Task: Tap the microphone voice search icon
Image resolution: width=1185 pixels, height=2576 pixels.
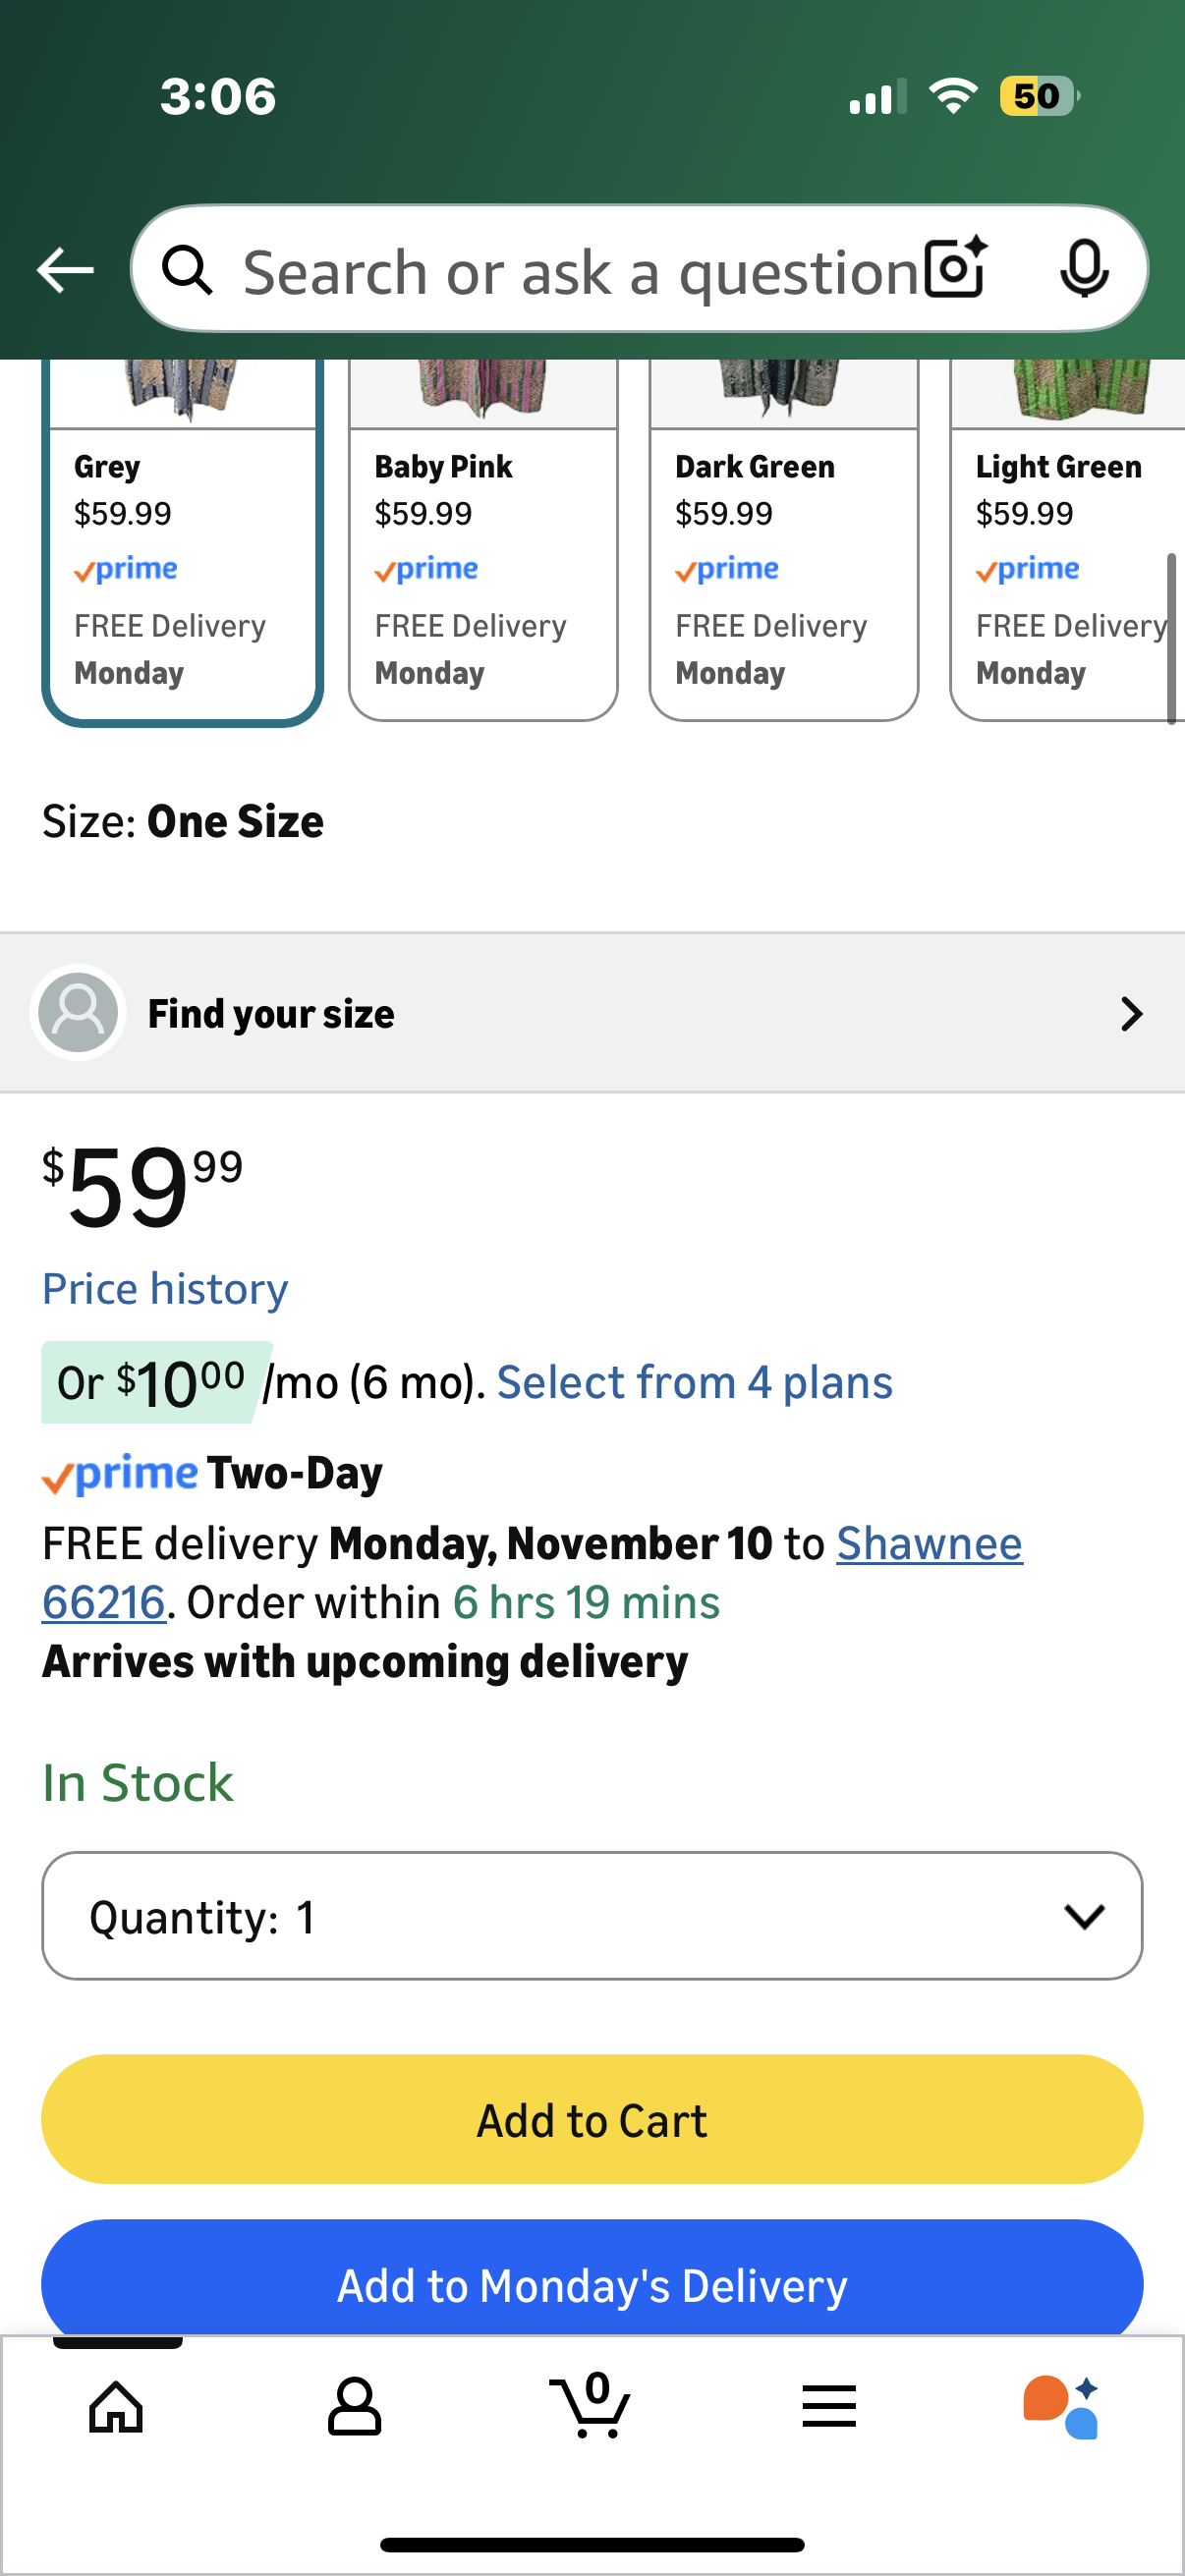Action: (x=1084, y=269)
